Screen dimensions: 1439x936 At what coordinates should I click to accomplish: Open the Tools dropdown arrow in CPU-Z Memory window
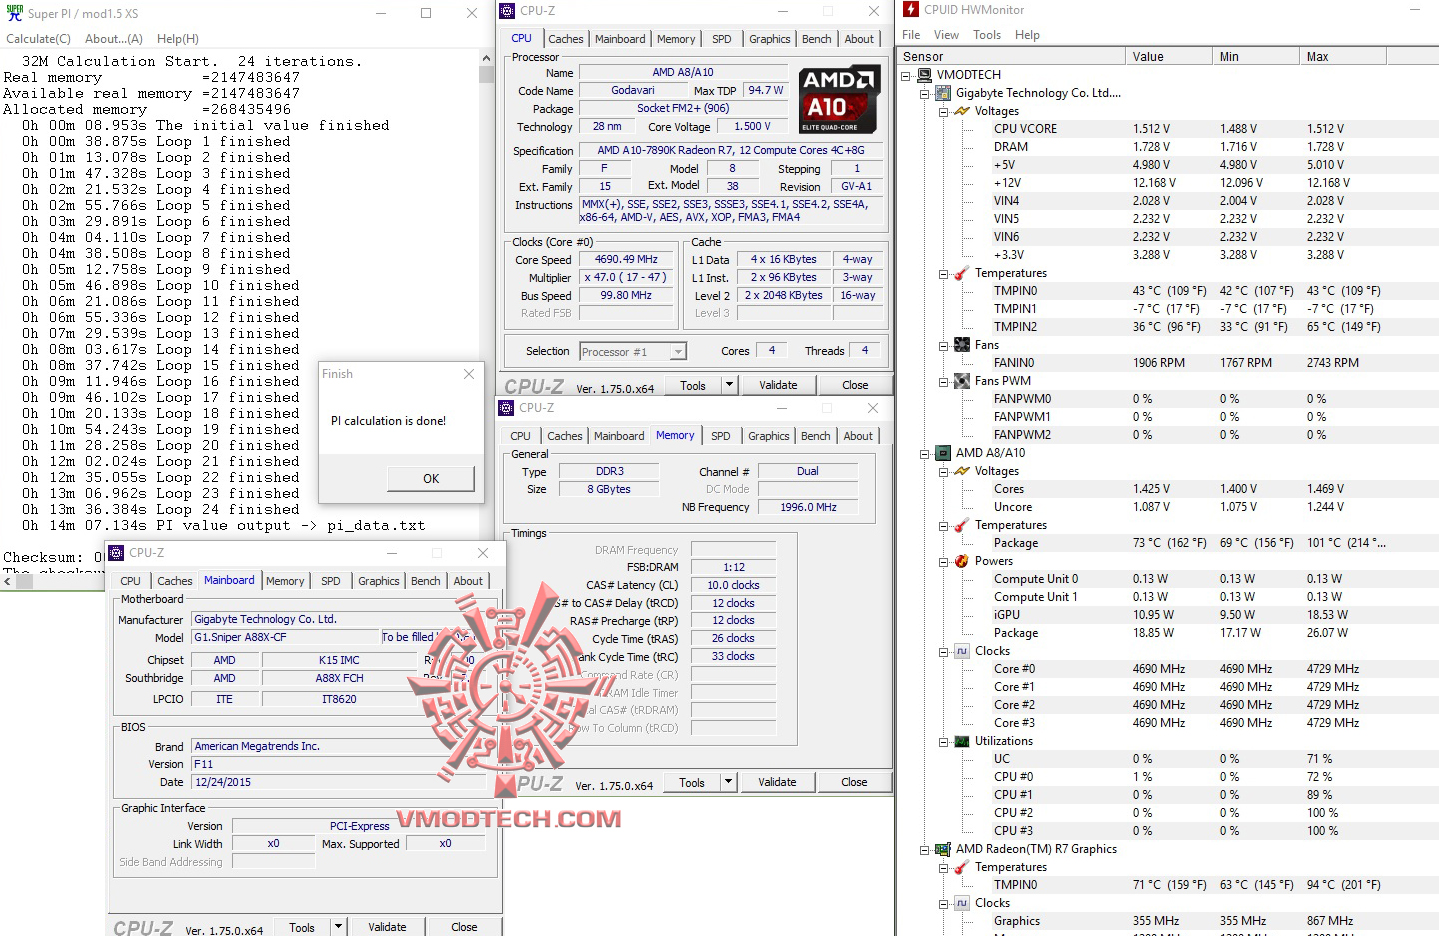(x=728, y=783)
